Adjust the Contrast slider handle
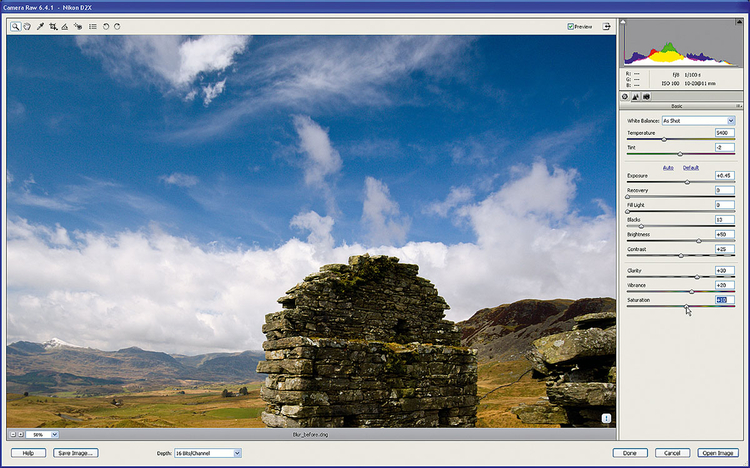750x468 pixels. (x=681, y=256)
